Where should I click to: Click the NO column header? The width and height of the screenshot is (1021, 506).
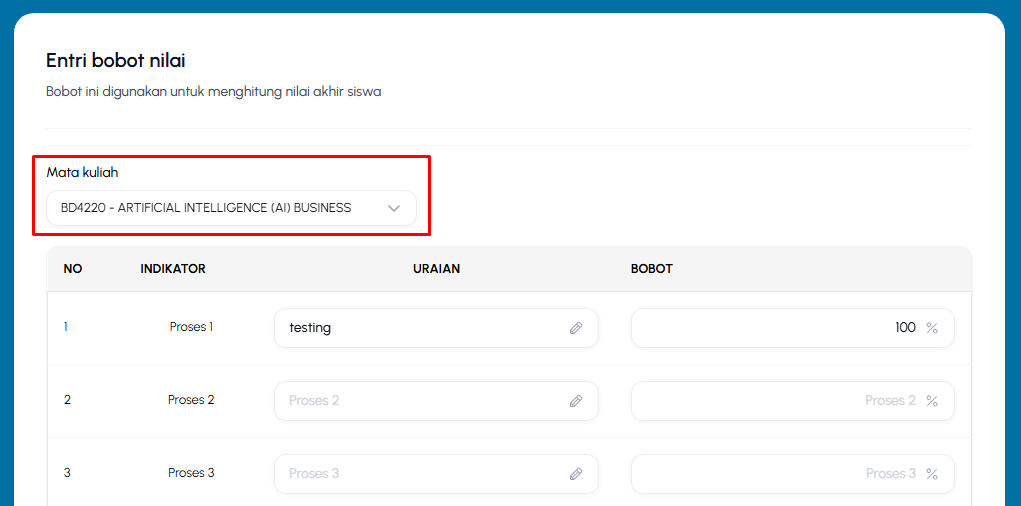[72, 269]
